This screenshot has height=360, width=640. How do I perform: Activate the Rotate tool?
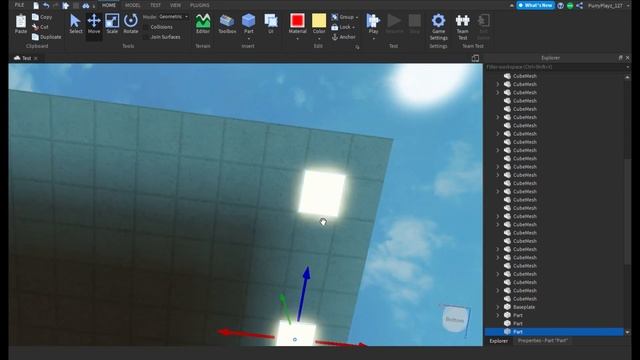[x=131, y=24]
